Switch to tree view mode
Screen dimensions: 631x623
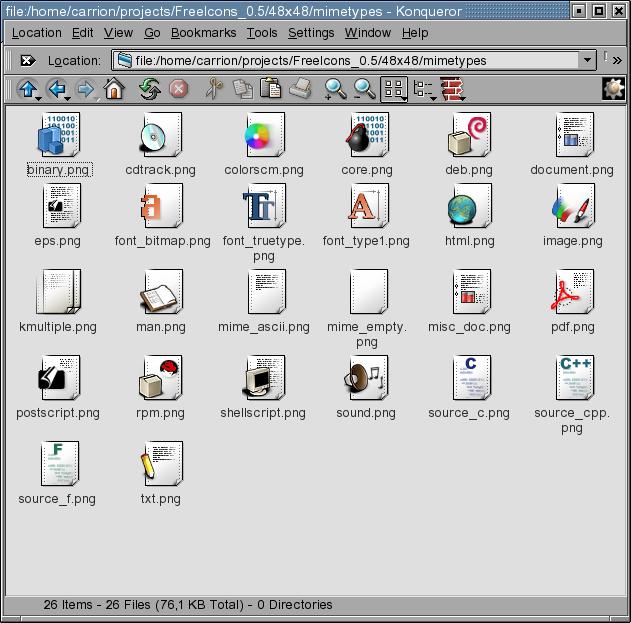click(x=423, y=89)
